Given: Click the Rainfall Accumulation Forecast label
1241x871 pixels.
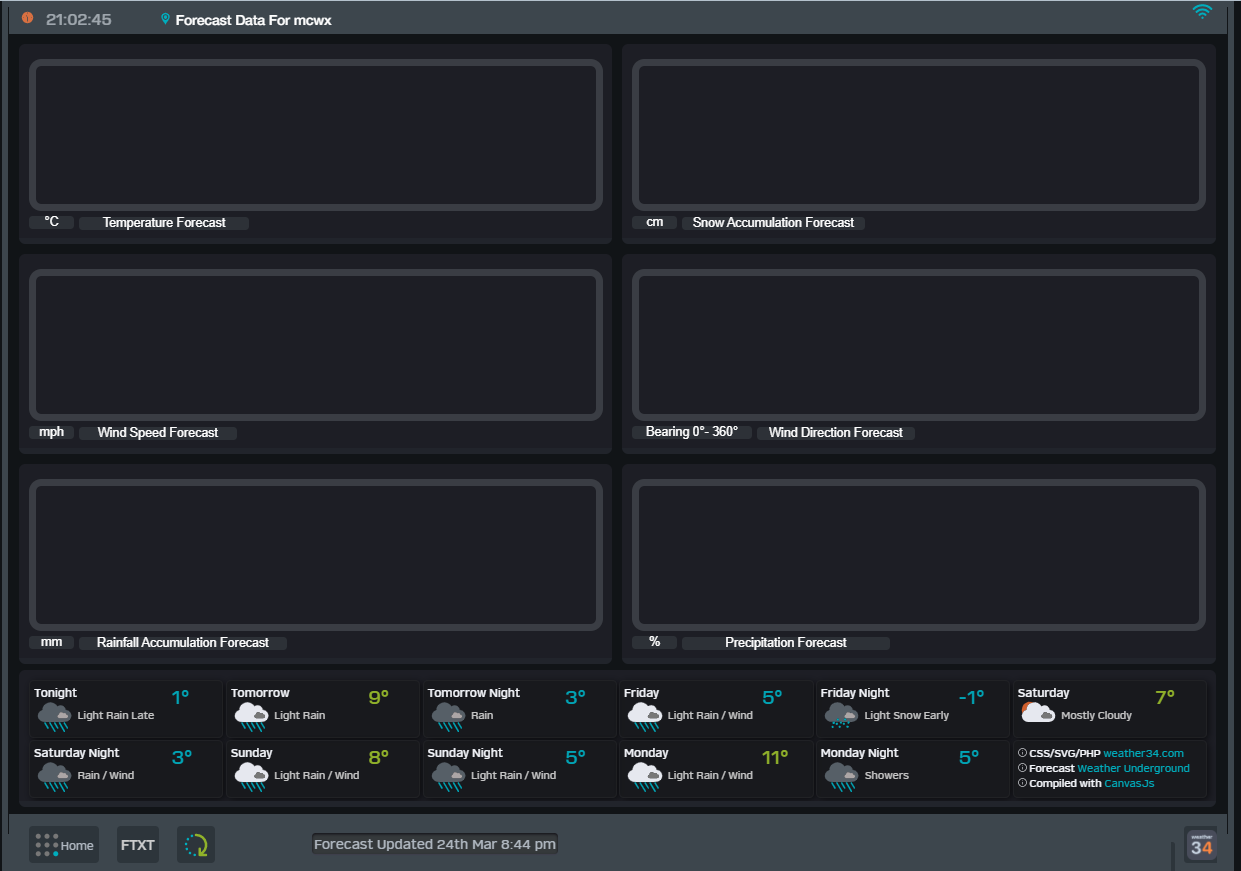Looking at the screenshot, I should point(183,643).
